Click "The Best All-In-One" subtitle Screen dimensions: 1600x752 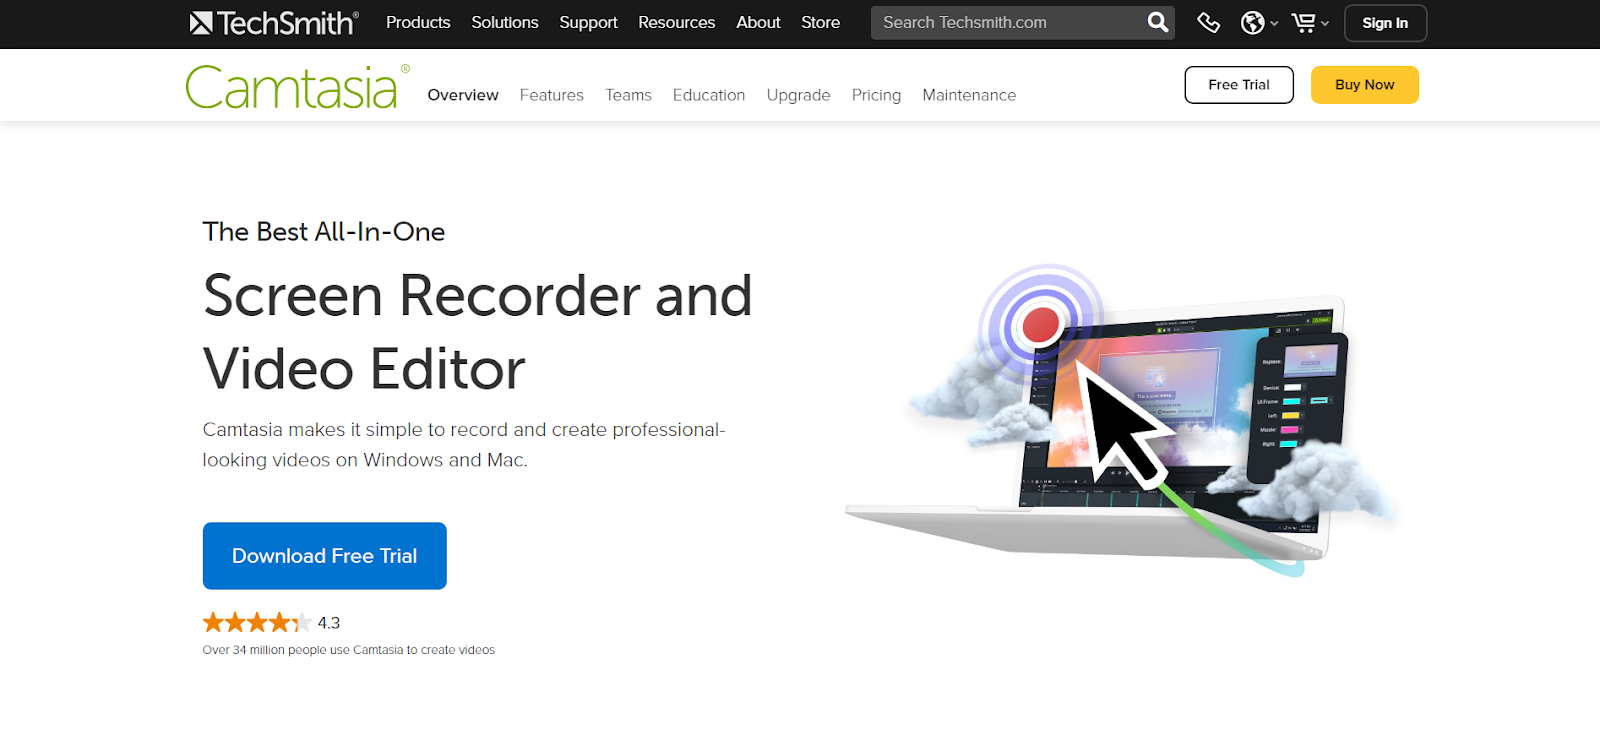pos(324,232)
